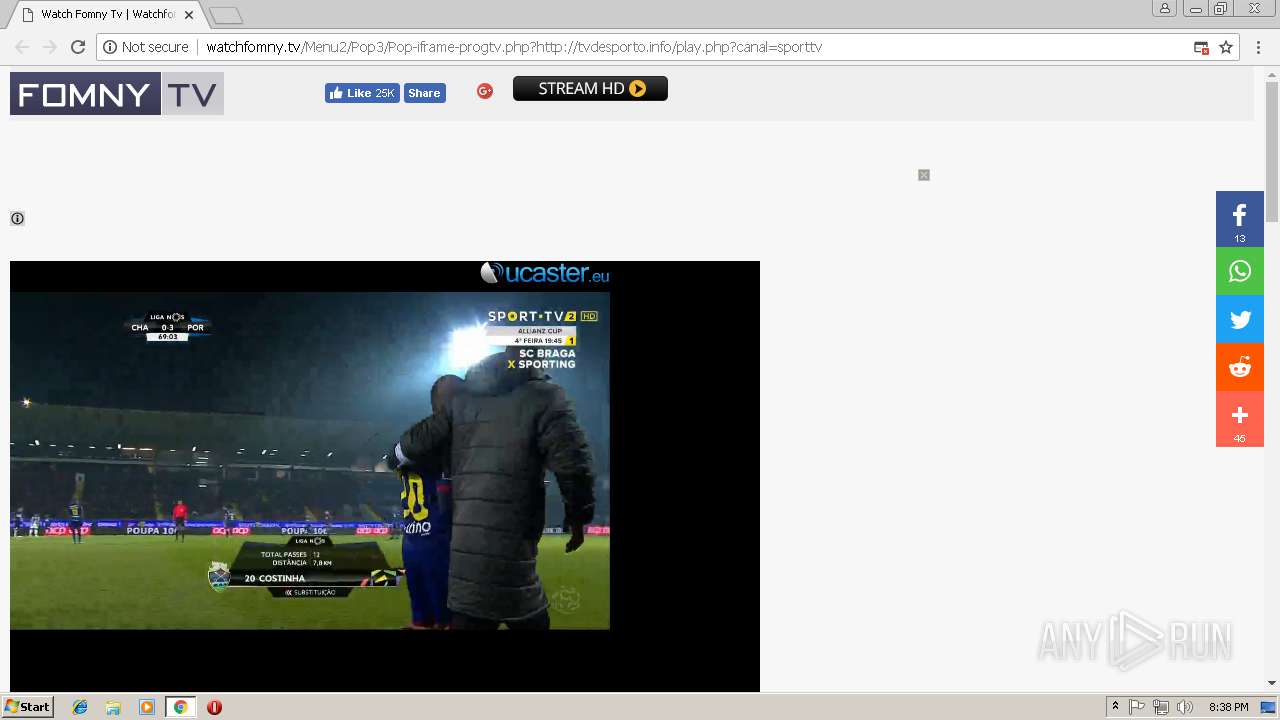Image resolution: width=1280 pixels, height=720 pixels.
Task: Click the red Opera taskbar icon
Action: pyautogui.click(x=214, y=707)
